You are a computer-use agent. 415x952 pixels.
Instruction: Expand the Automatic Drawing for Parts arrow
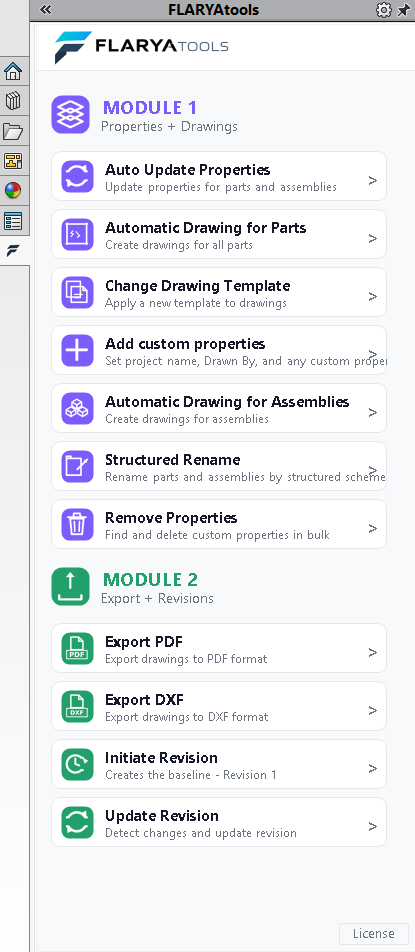(x=373, y=239)
